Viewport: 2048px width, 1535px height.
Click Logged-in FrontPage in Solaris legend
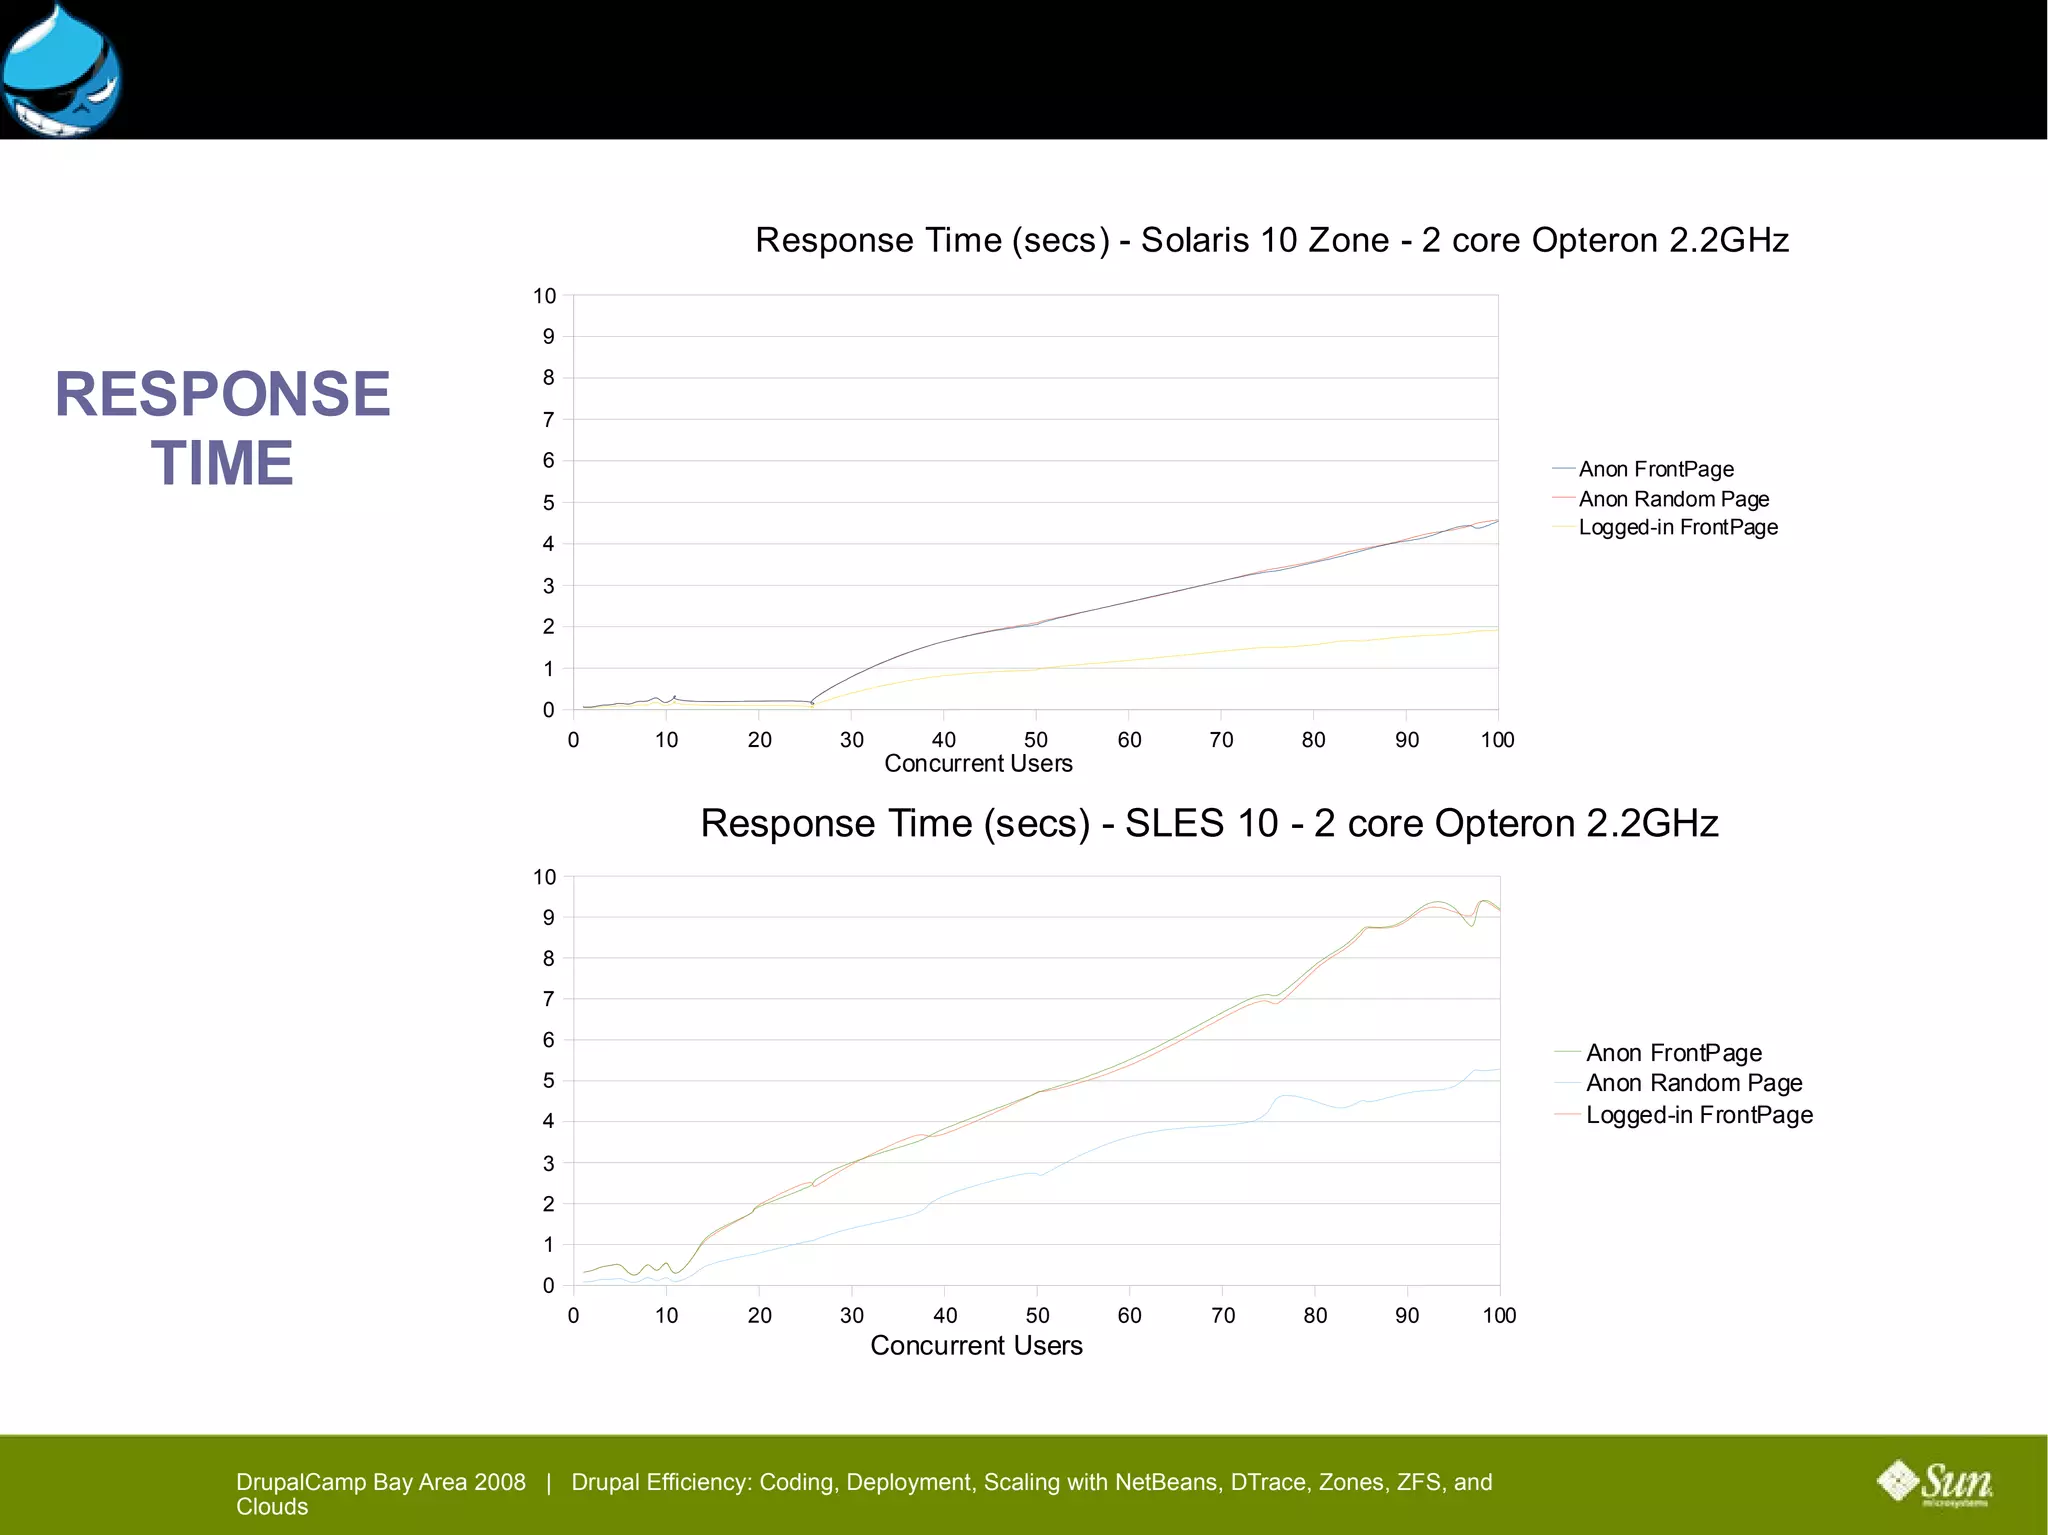pyautogui.click(x=1677, y=527)
